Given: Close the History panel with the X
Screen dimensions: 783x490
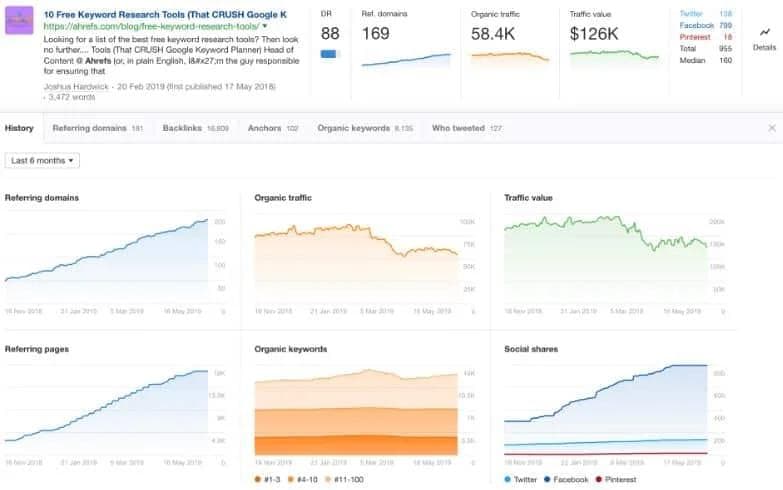Looking at the screenshot, I should click(771, 128).
